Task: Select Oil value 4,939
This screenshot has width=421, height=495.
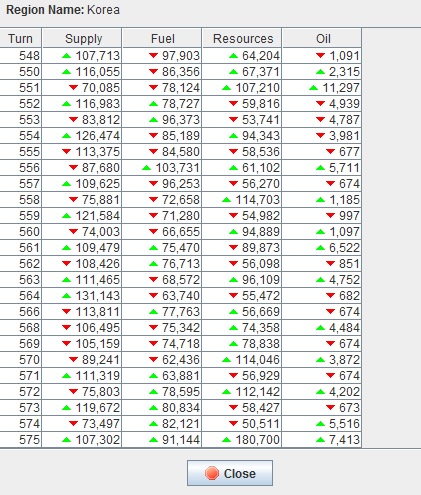Action: (344, 104)
